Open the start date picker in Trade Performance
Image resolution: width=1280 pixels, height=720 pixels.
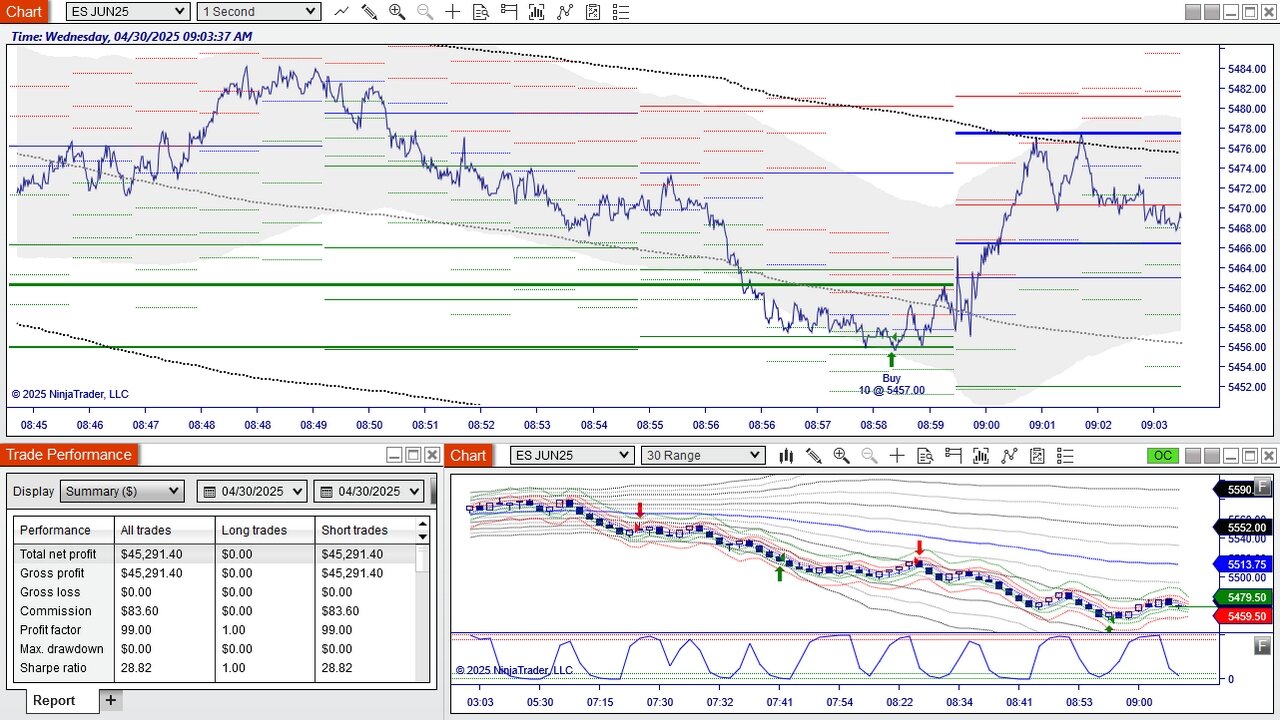pyautogui.click(x=253, y=492)
